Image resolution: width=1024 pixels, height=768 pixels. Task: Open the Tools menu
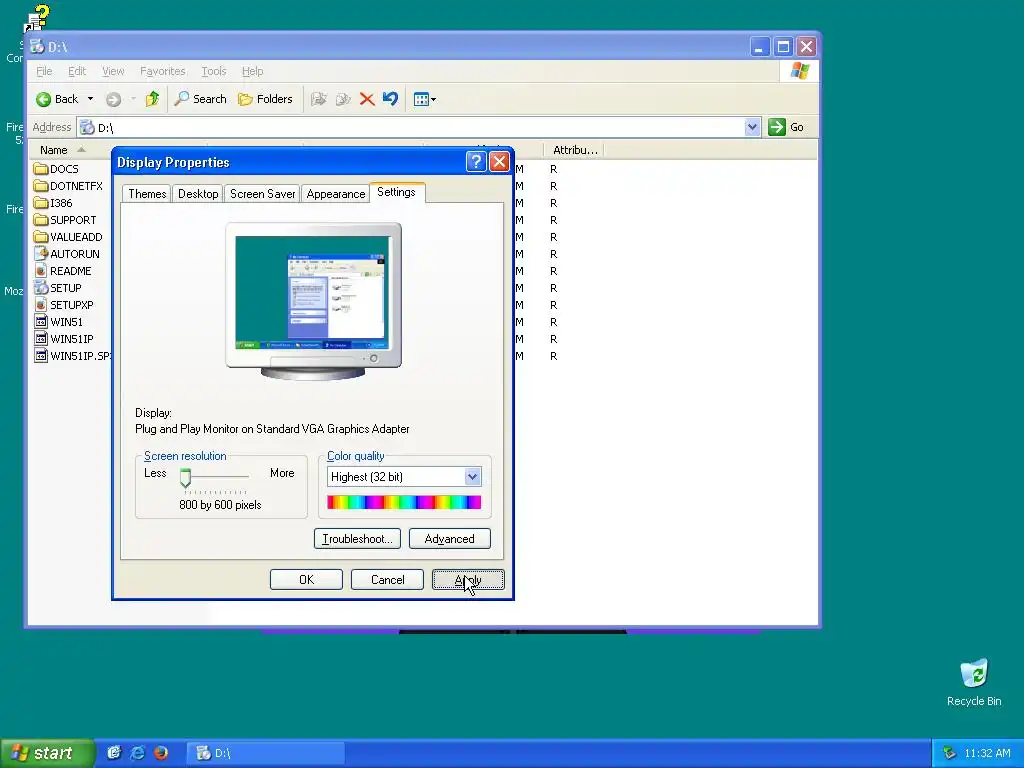pos(214,71)
